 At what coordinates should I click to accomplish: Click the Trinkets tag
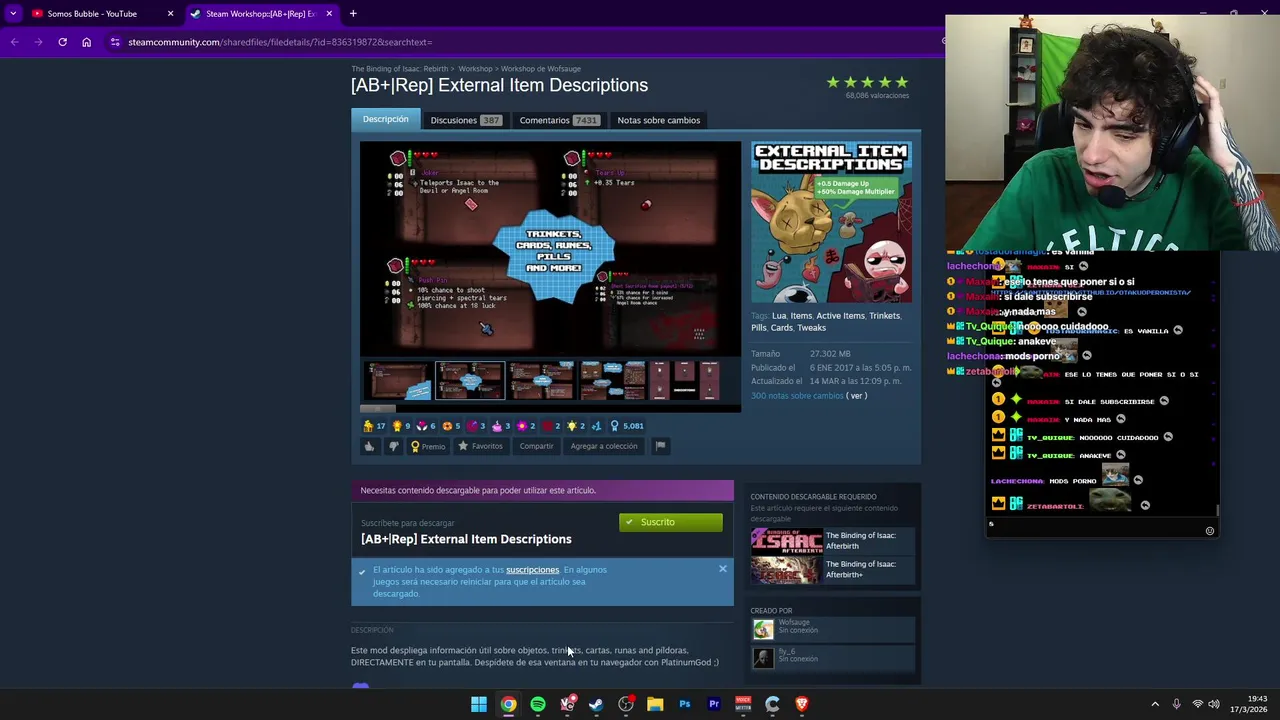coord(884,316)
